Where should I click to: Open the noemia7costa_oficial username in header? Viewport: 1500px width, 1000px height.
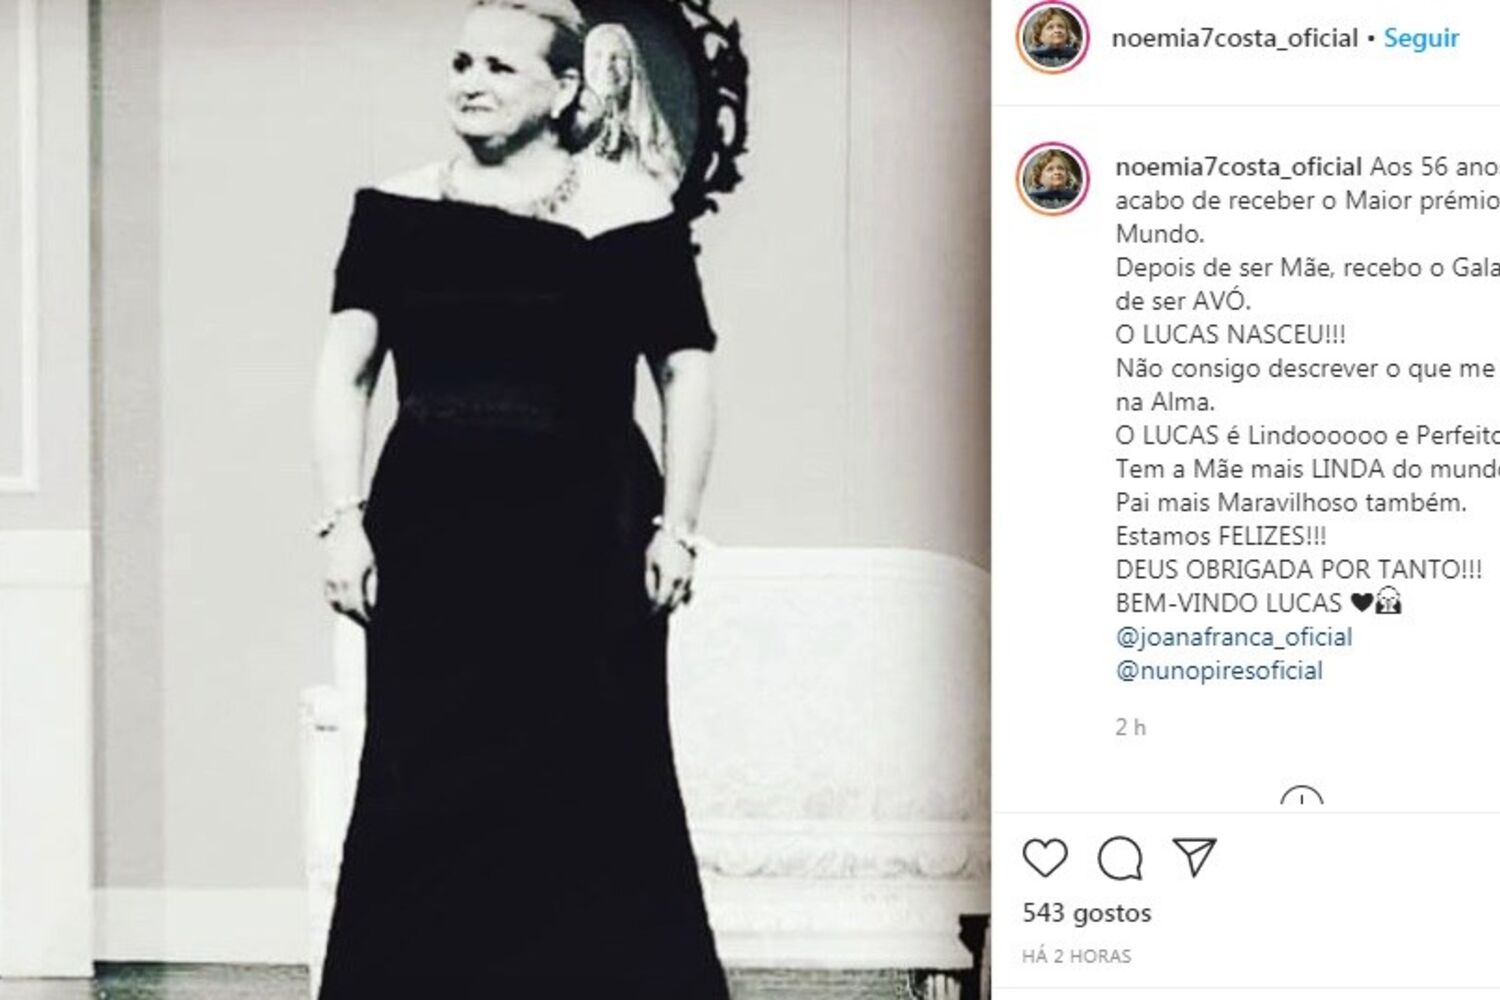point(1235,39)
